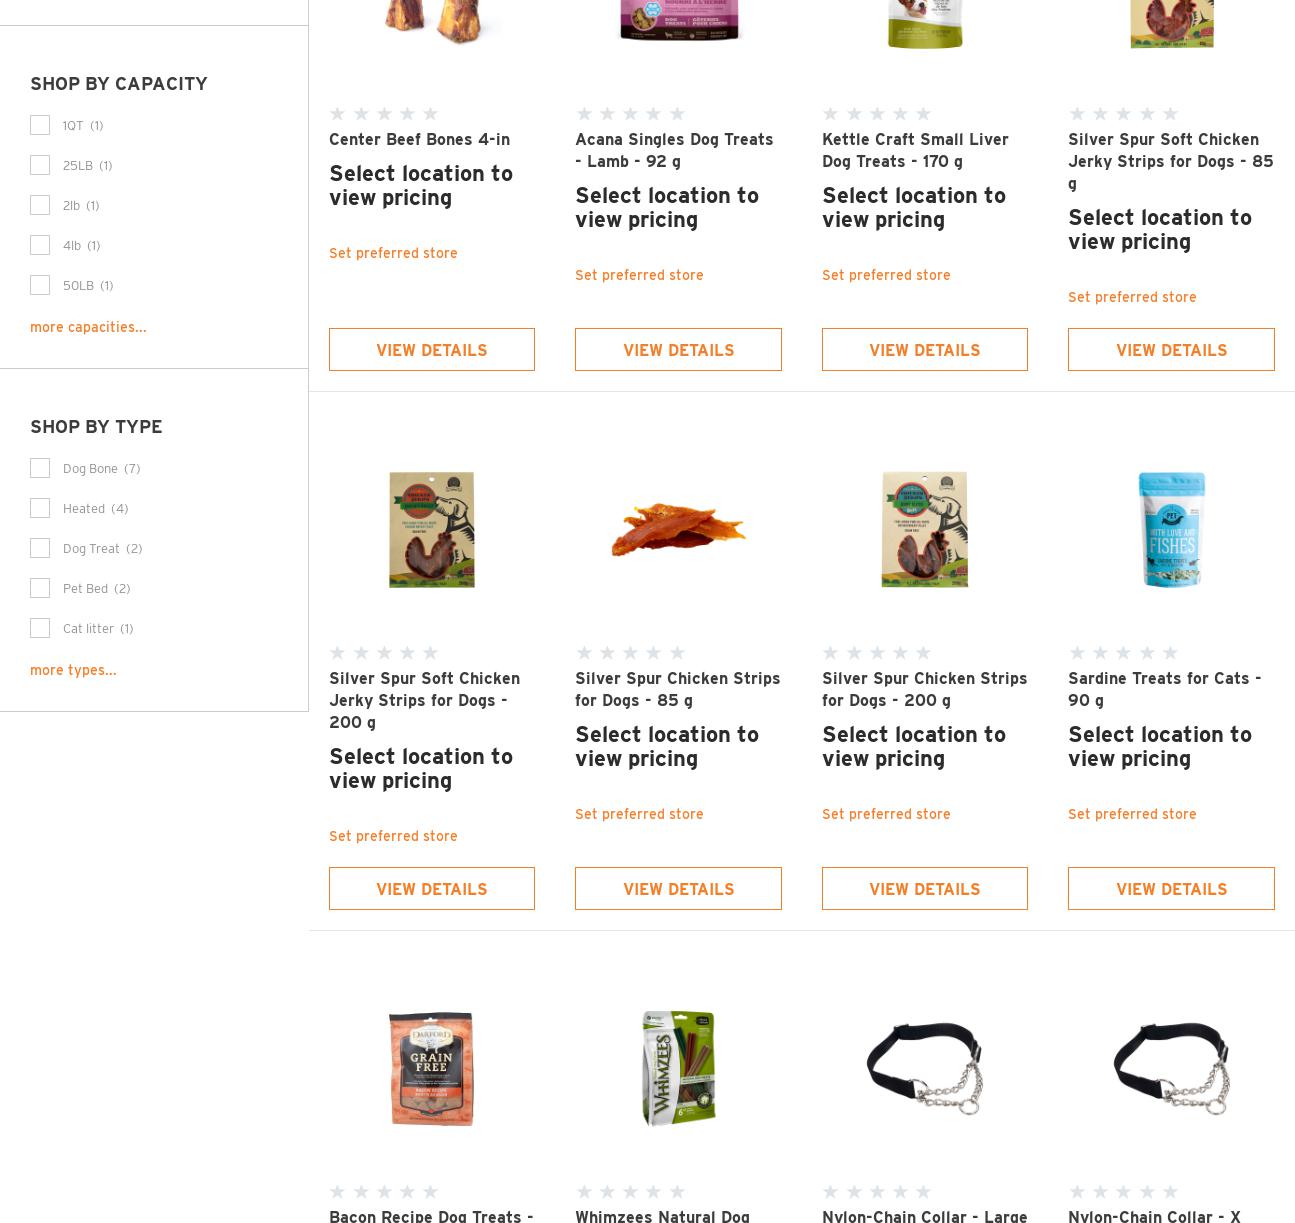Check the 1QT capacity filter
Viewport: 1295px width, 1223px height.
[x=40, y=125]
